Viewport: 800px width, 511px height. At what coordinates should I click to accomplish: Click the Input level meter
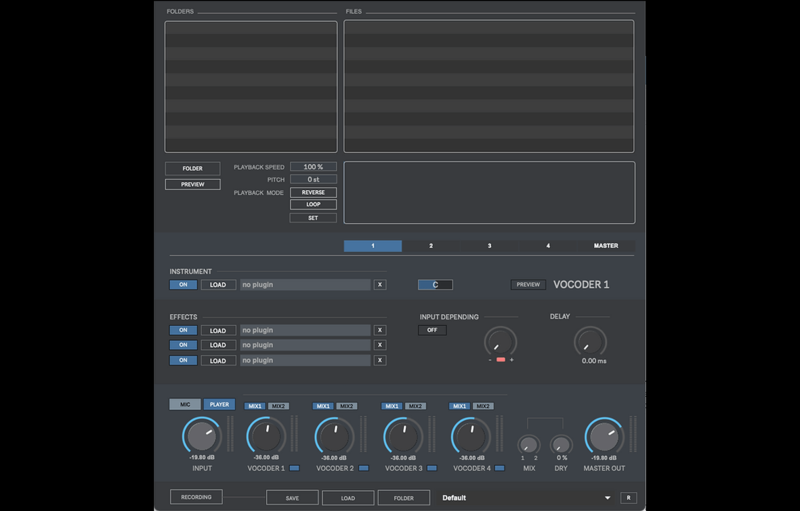(x=230, y=433)
